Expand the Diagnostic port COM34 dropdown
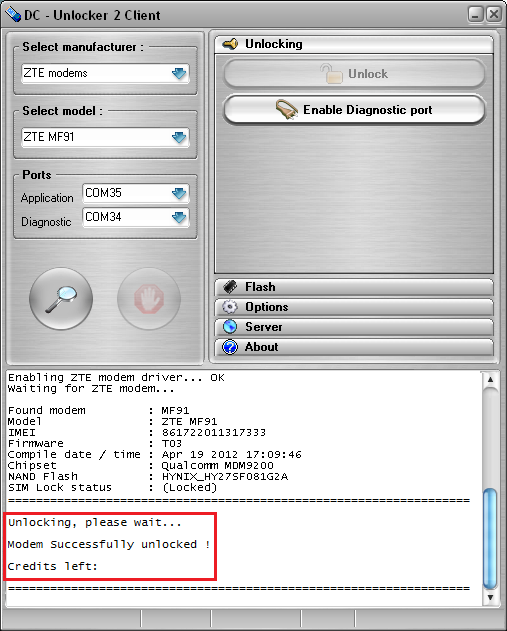This screenshot has width=507, height=631. (179, 217)
